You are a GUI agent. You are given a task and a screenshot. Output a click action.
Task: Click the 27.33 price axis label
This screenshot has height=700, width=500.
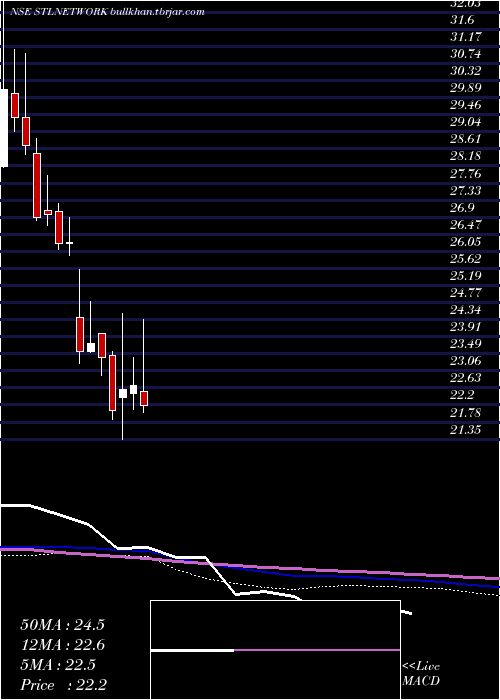tap(466, 191)
